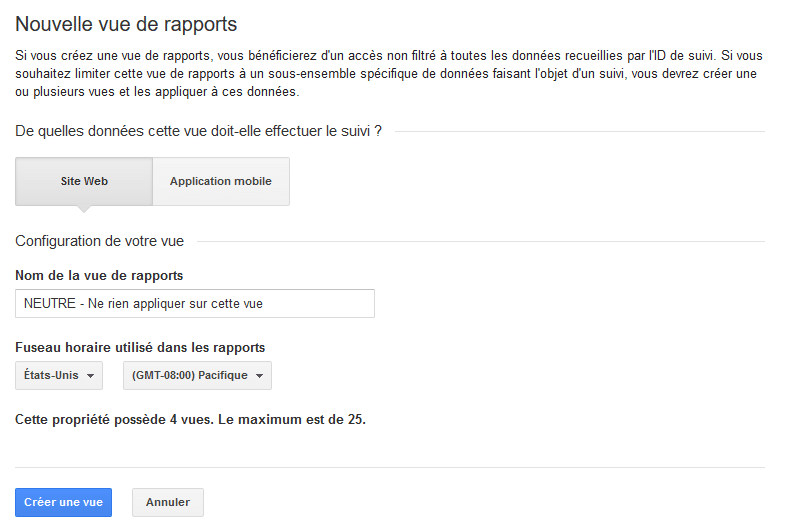Viewport: 787px width, 524px height.
Task: Click the Fuseau horaire utilisé dans les rapports label
Action: click(x=140, y=347)
